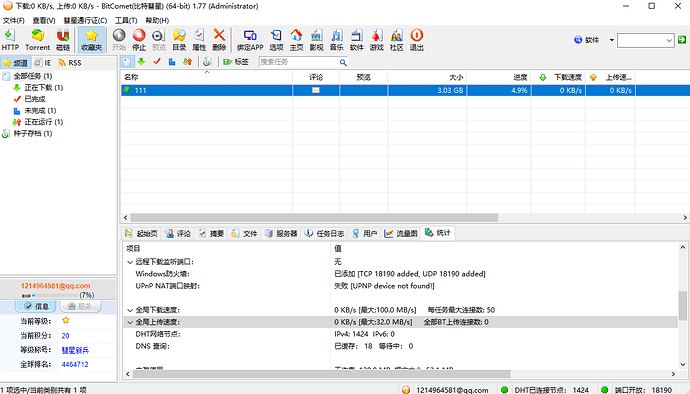Open the 帮助(H) menu
Viewport: 690px width, 394px height.
[x=157, y=20]
